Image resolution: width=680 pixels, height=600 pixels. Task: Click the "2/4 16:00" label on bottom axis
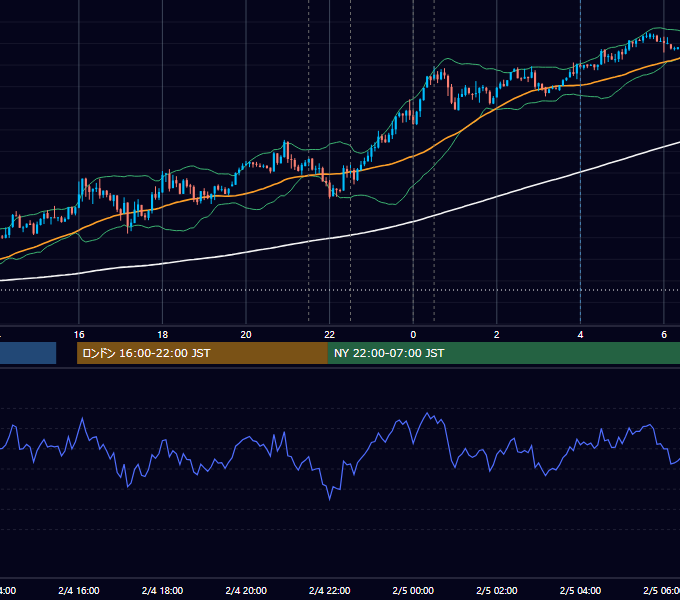[x=79, y=590]
